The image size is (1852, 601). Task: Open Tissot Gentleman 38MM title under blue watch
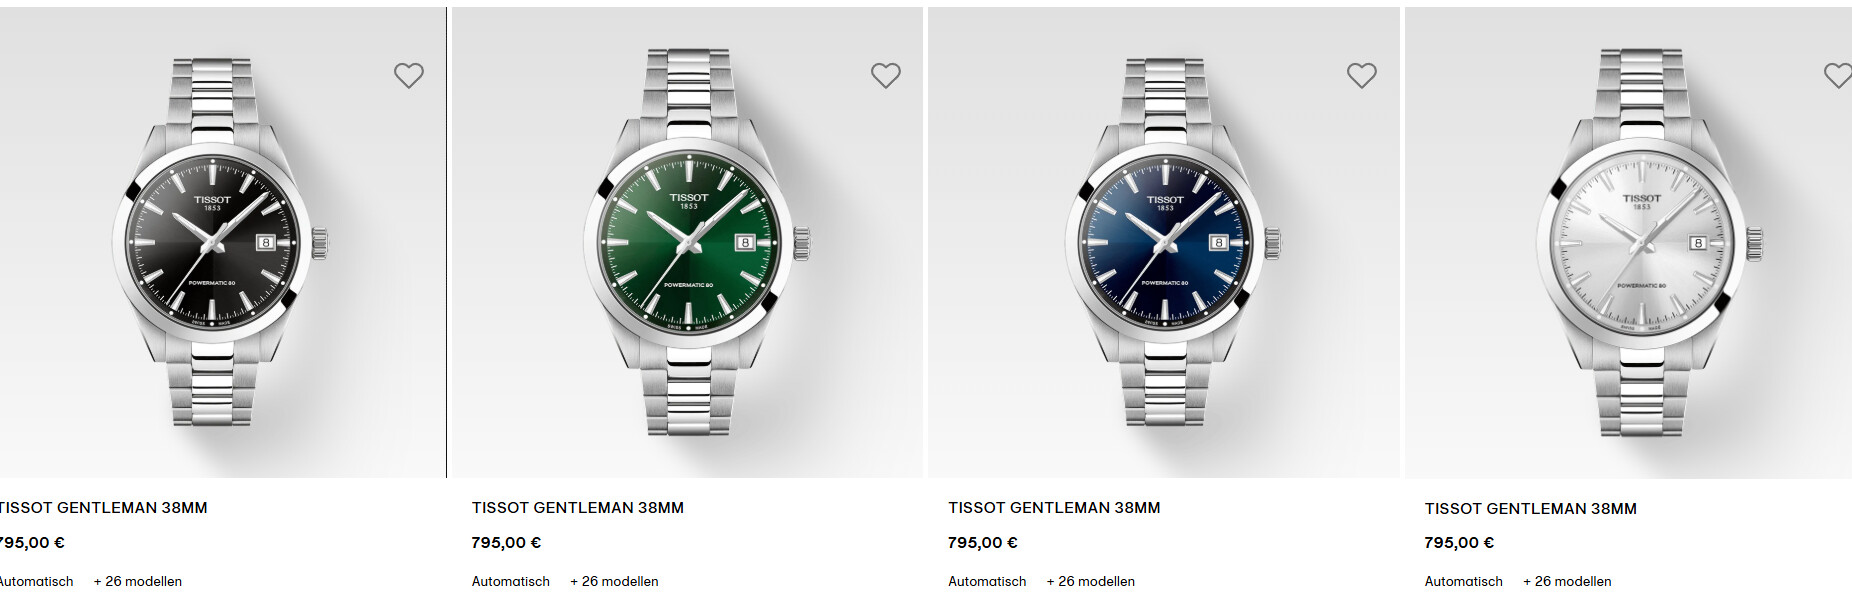tap(1054, 508)
